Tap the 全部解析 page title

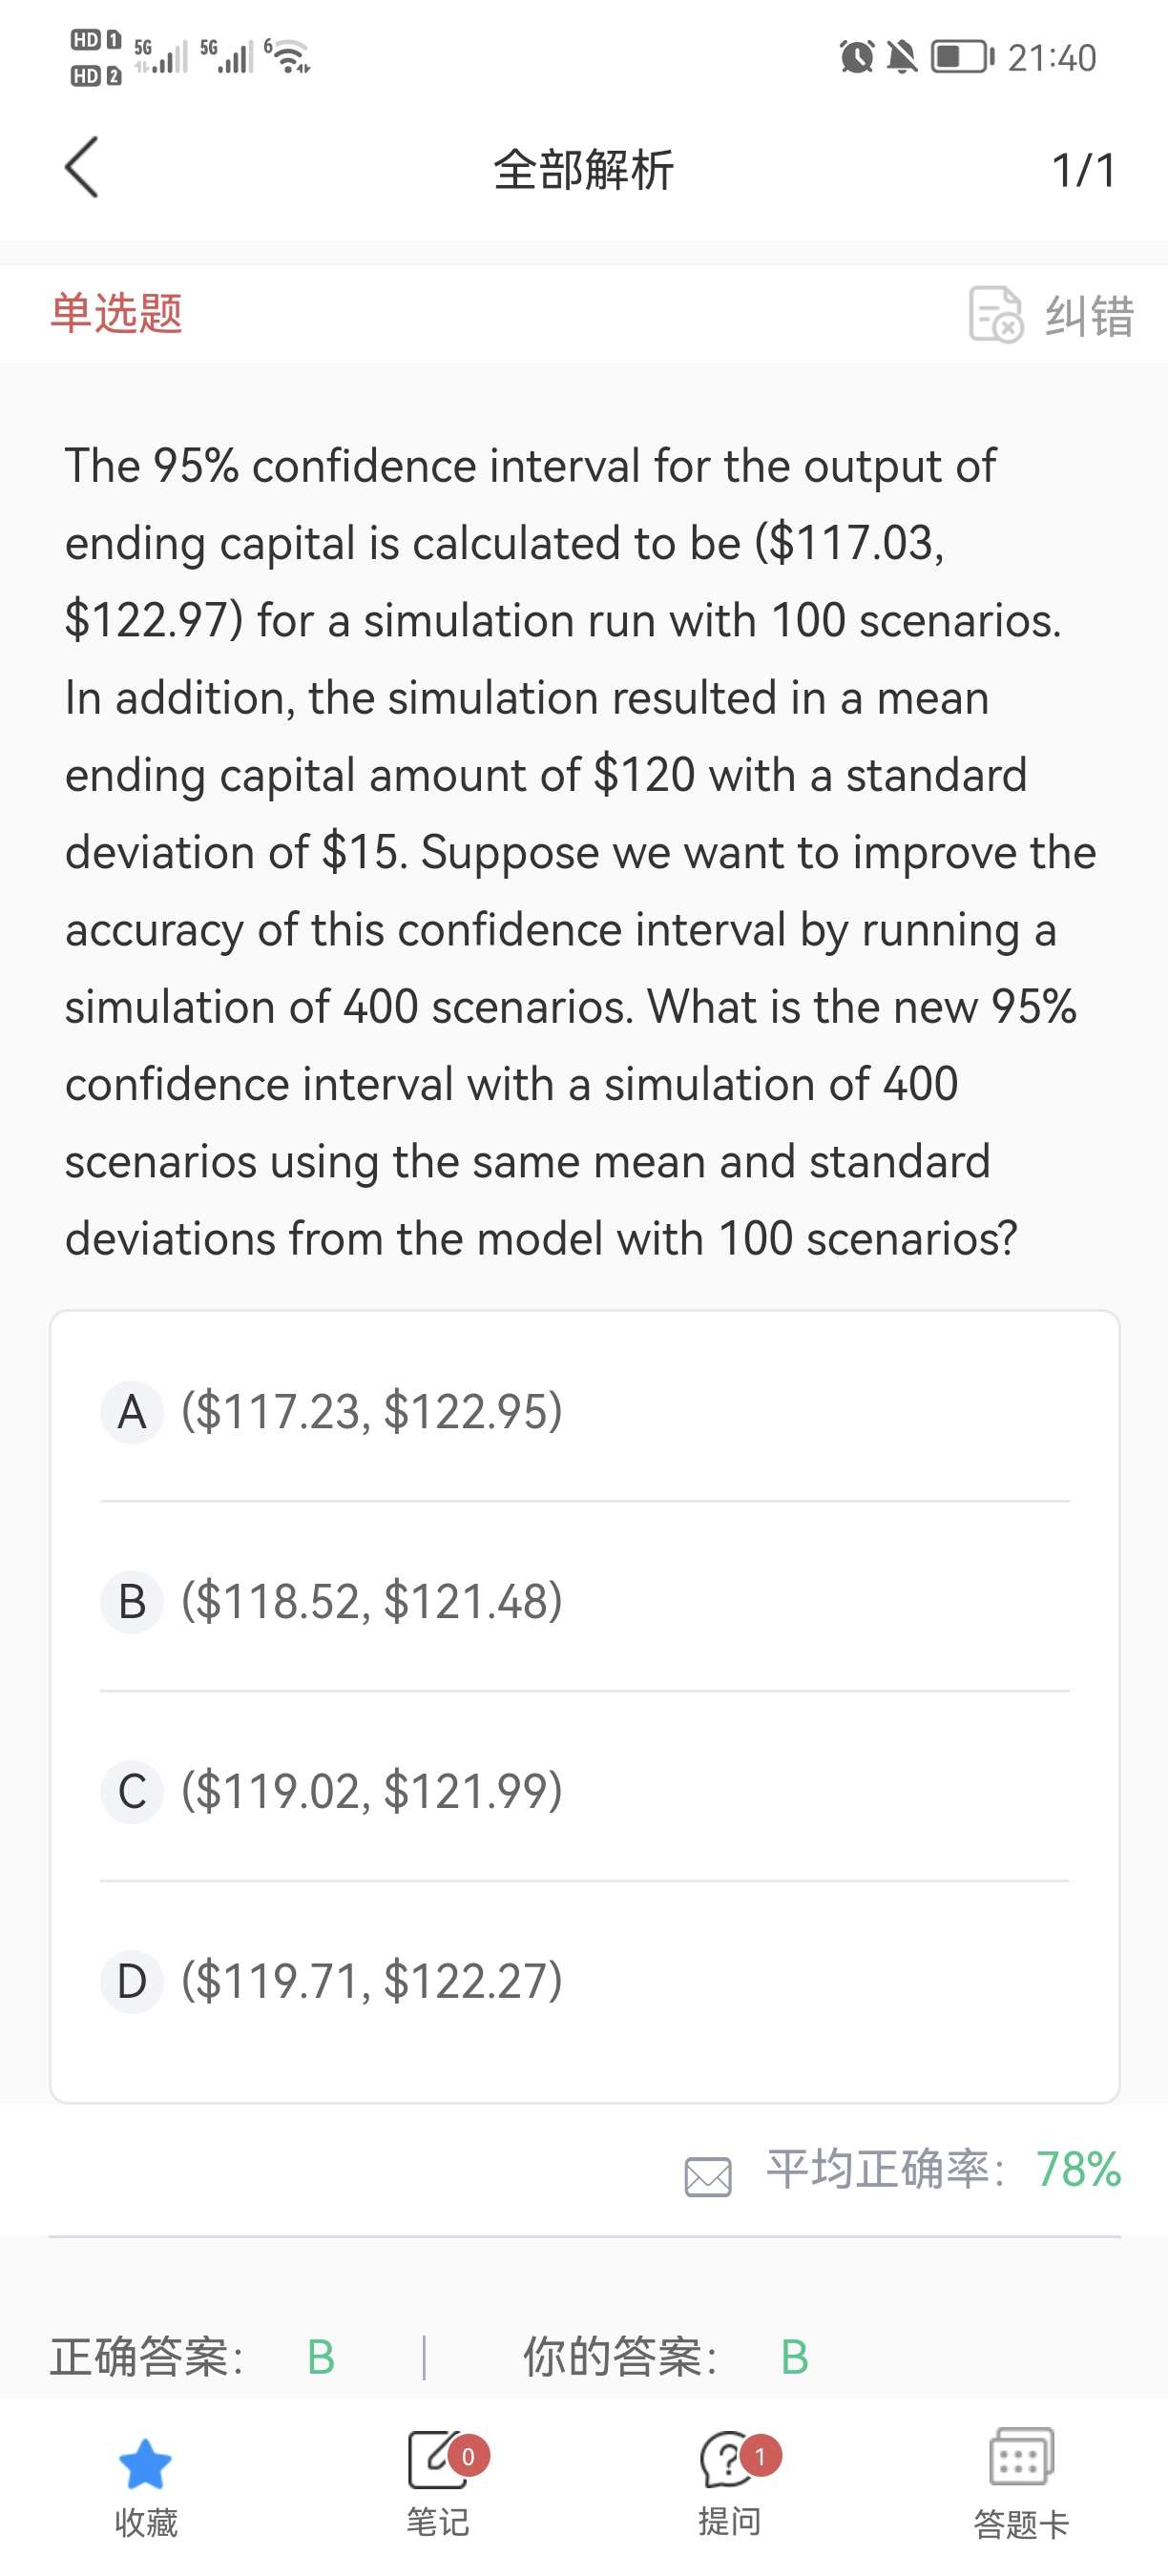click(584, 170)
